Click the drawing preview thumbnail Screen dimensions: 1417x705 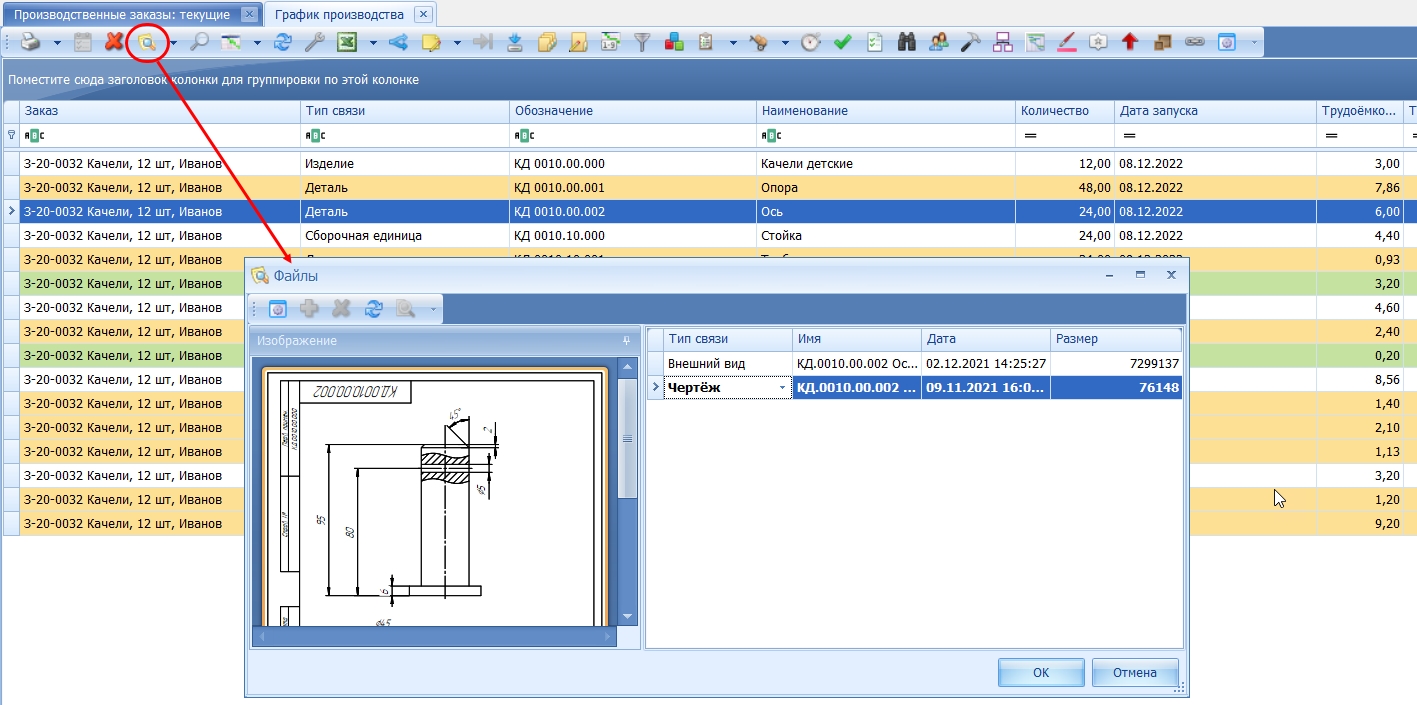435,497
